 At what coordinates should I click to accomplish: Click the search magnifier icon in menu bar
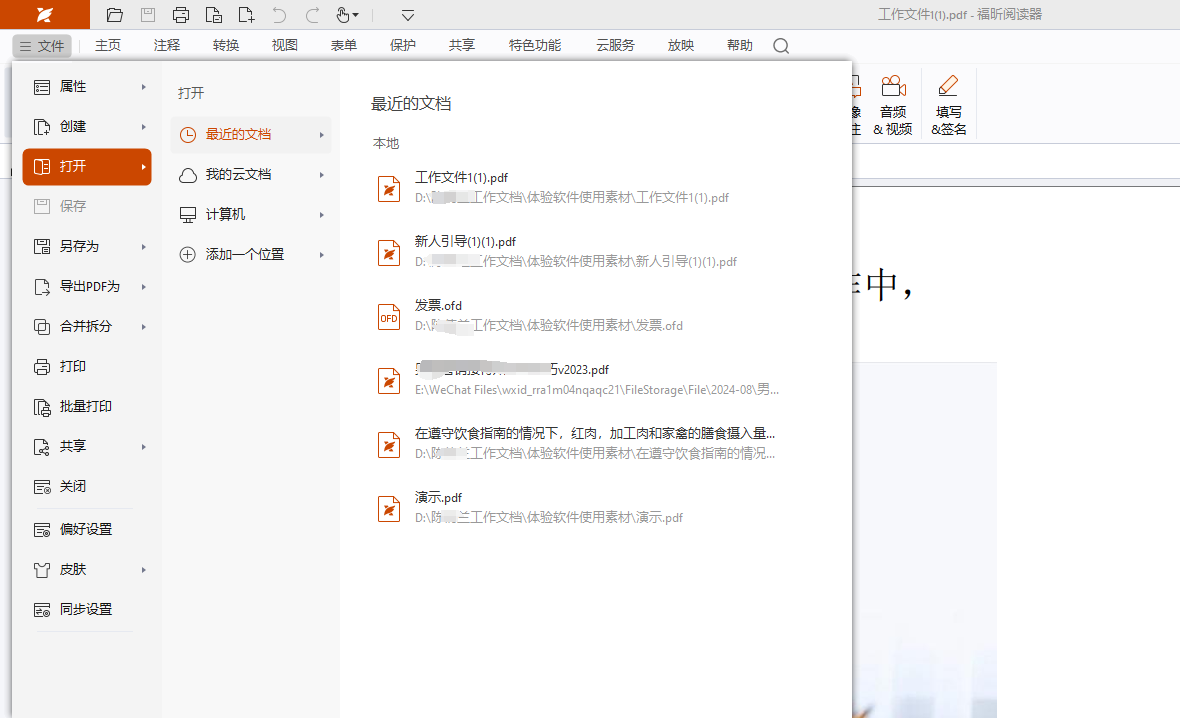pyautogui.click(x=781, y=46)
